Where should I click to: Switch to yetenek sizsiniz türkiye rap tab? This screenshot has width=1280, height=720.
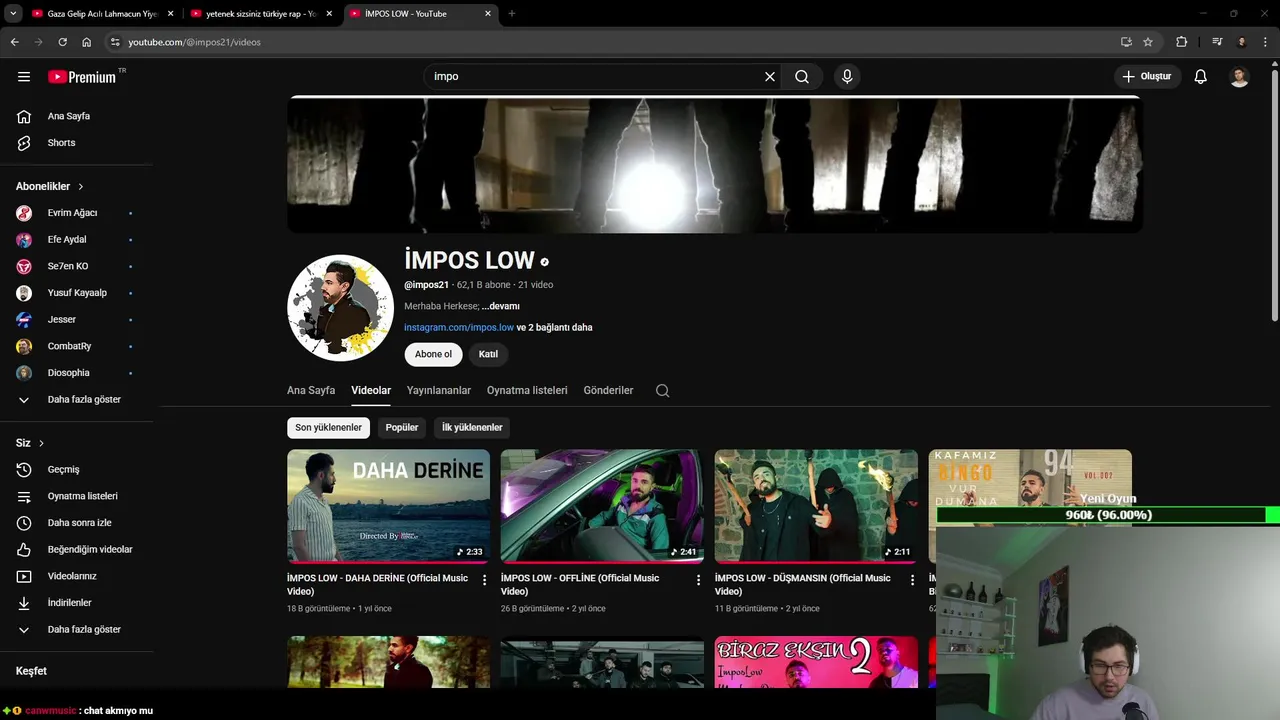261,14
